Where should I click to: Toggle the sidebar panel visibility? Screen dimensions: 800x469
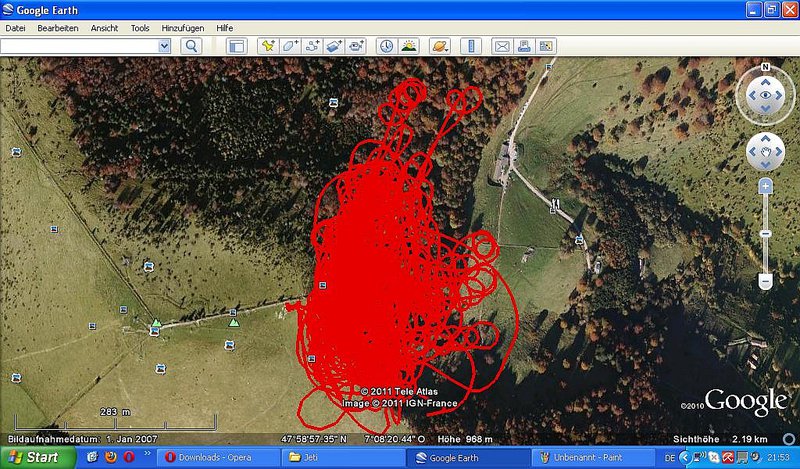point(236,46)
